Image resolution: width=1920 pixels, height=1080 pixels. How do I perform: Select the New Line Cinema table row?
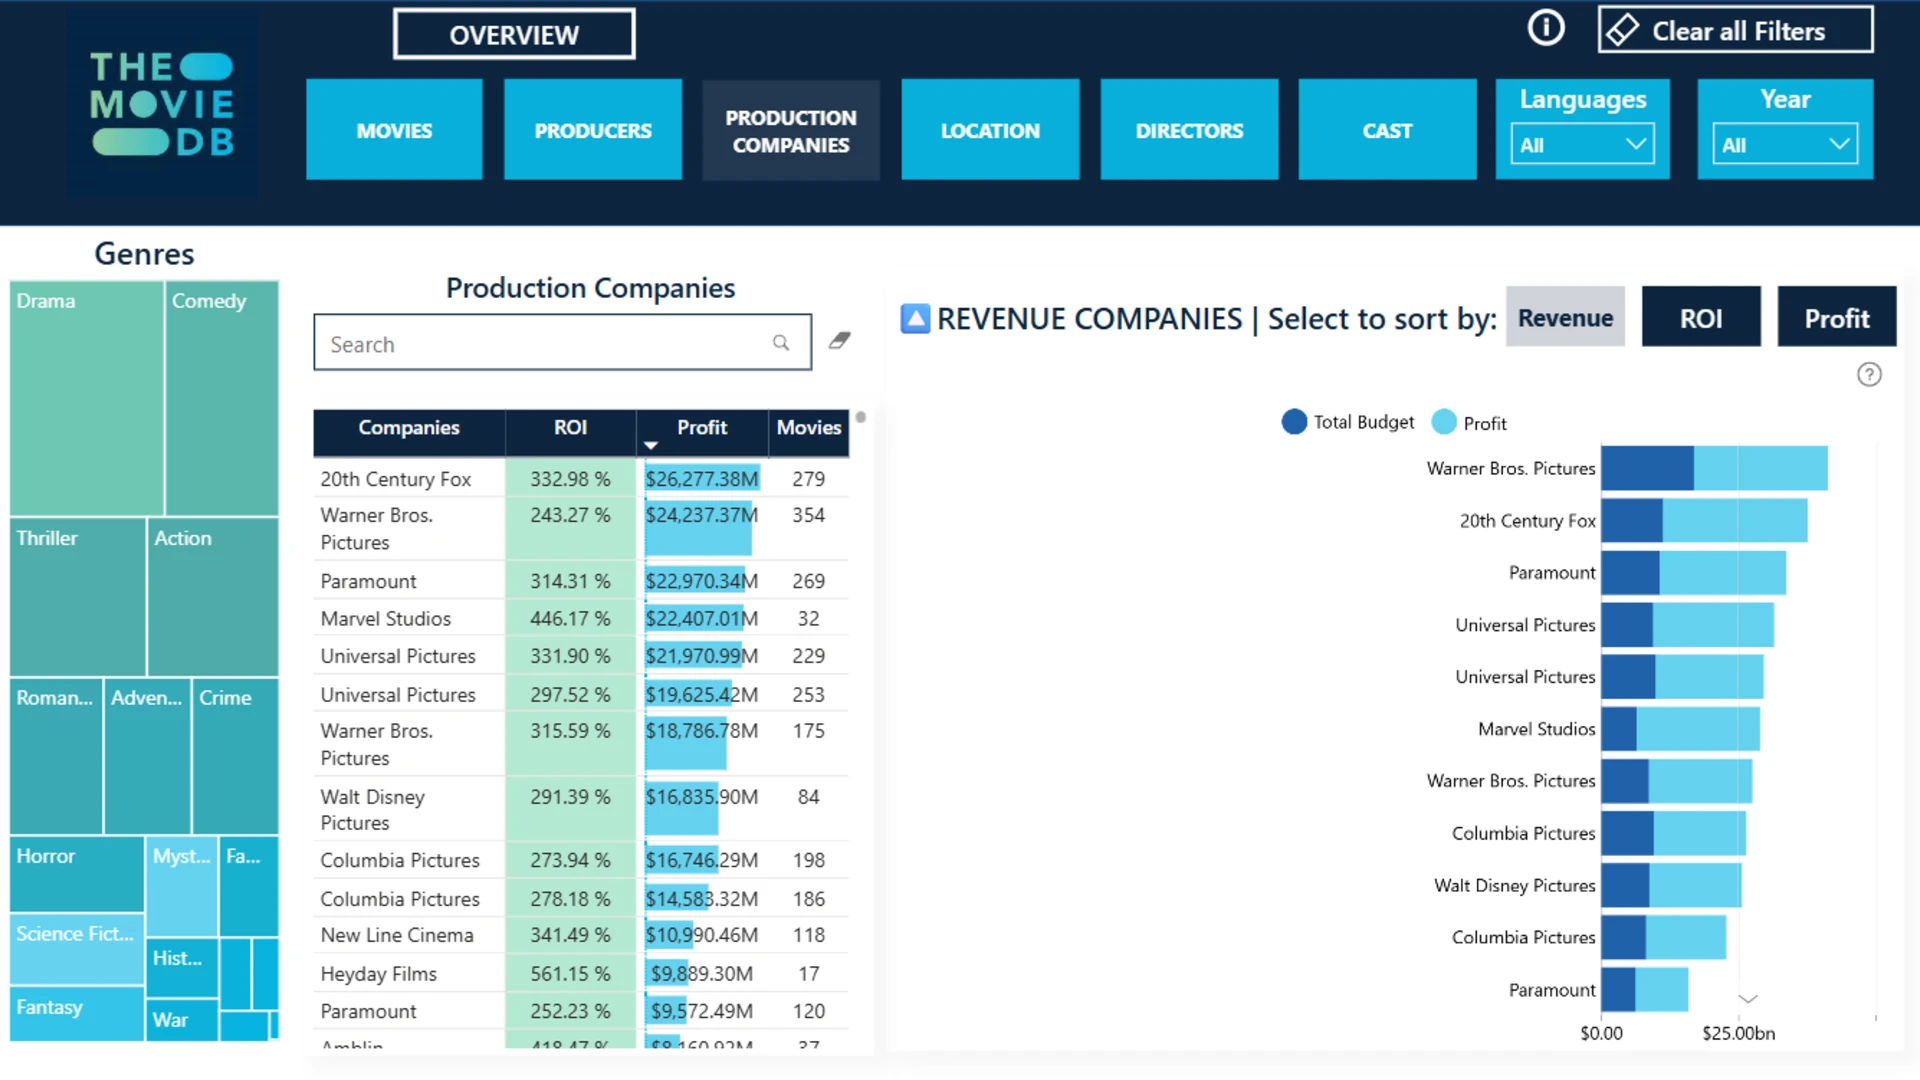[581, 935]
